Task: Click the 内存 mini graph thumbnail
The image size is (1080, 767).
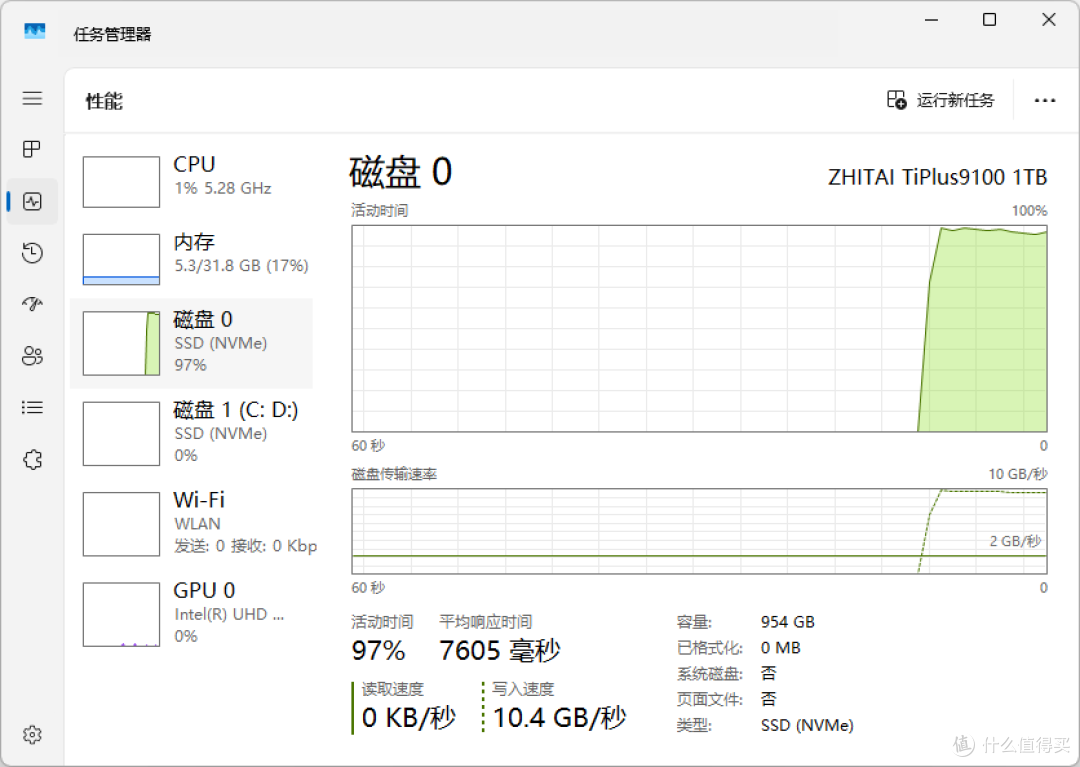Action: click(x=121, y=260)
